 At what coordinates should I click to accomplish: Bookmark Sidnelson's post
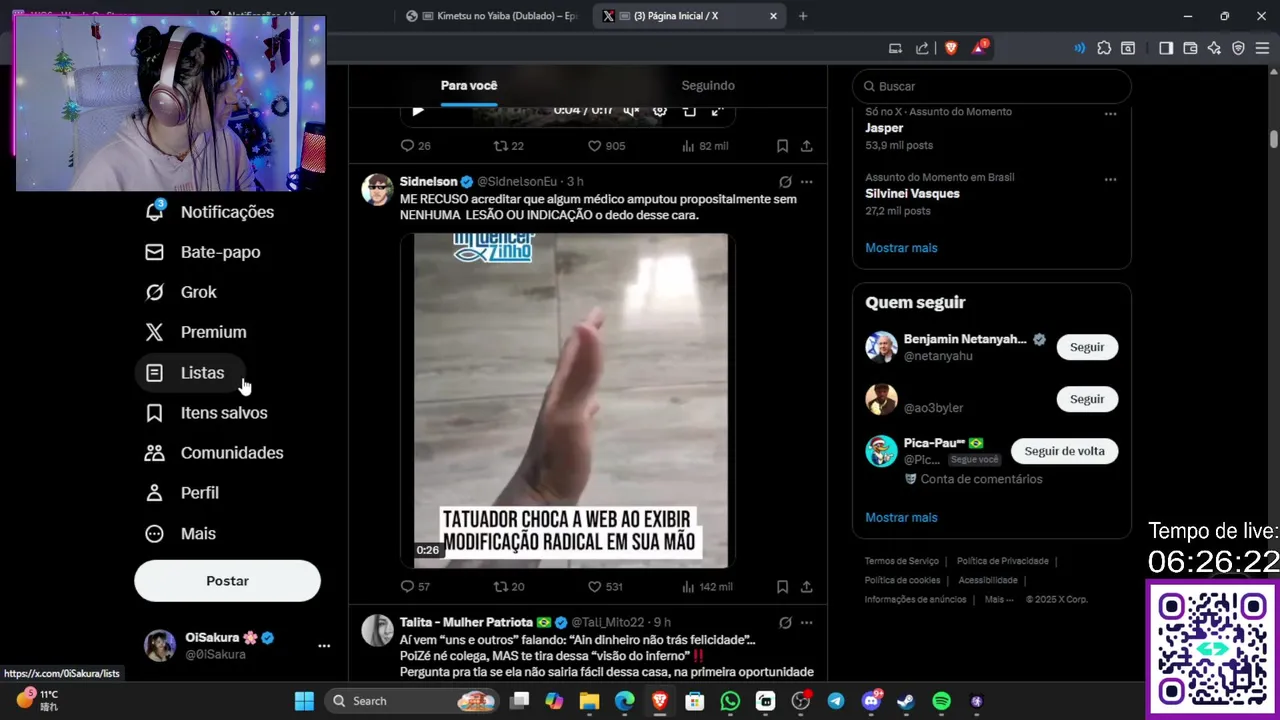[782, 587]
